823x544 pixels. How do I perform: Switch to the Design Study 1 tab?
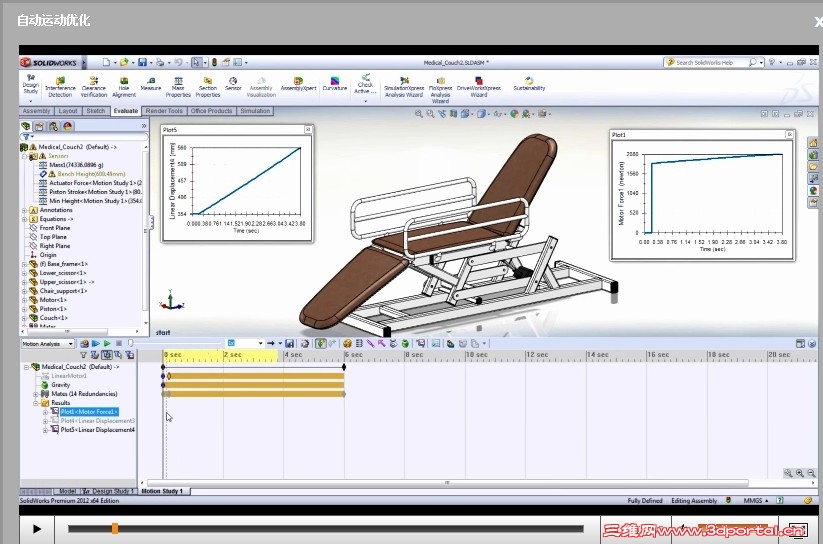pos(109,491)
